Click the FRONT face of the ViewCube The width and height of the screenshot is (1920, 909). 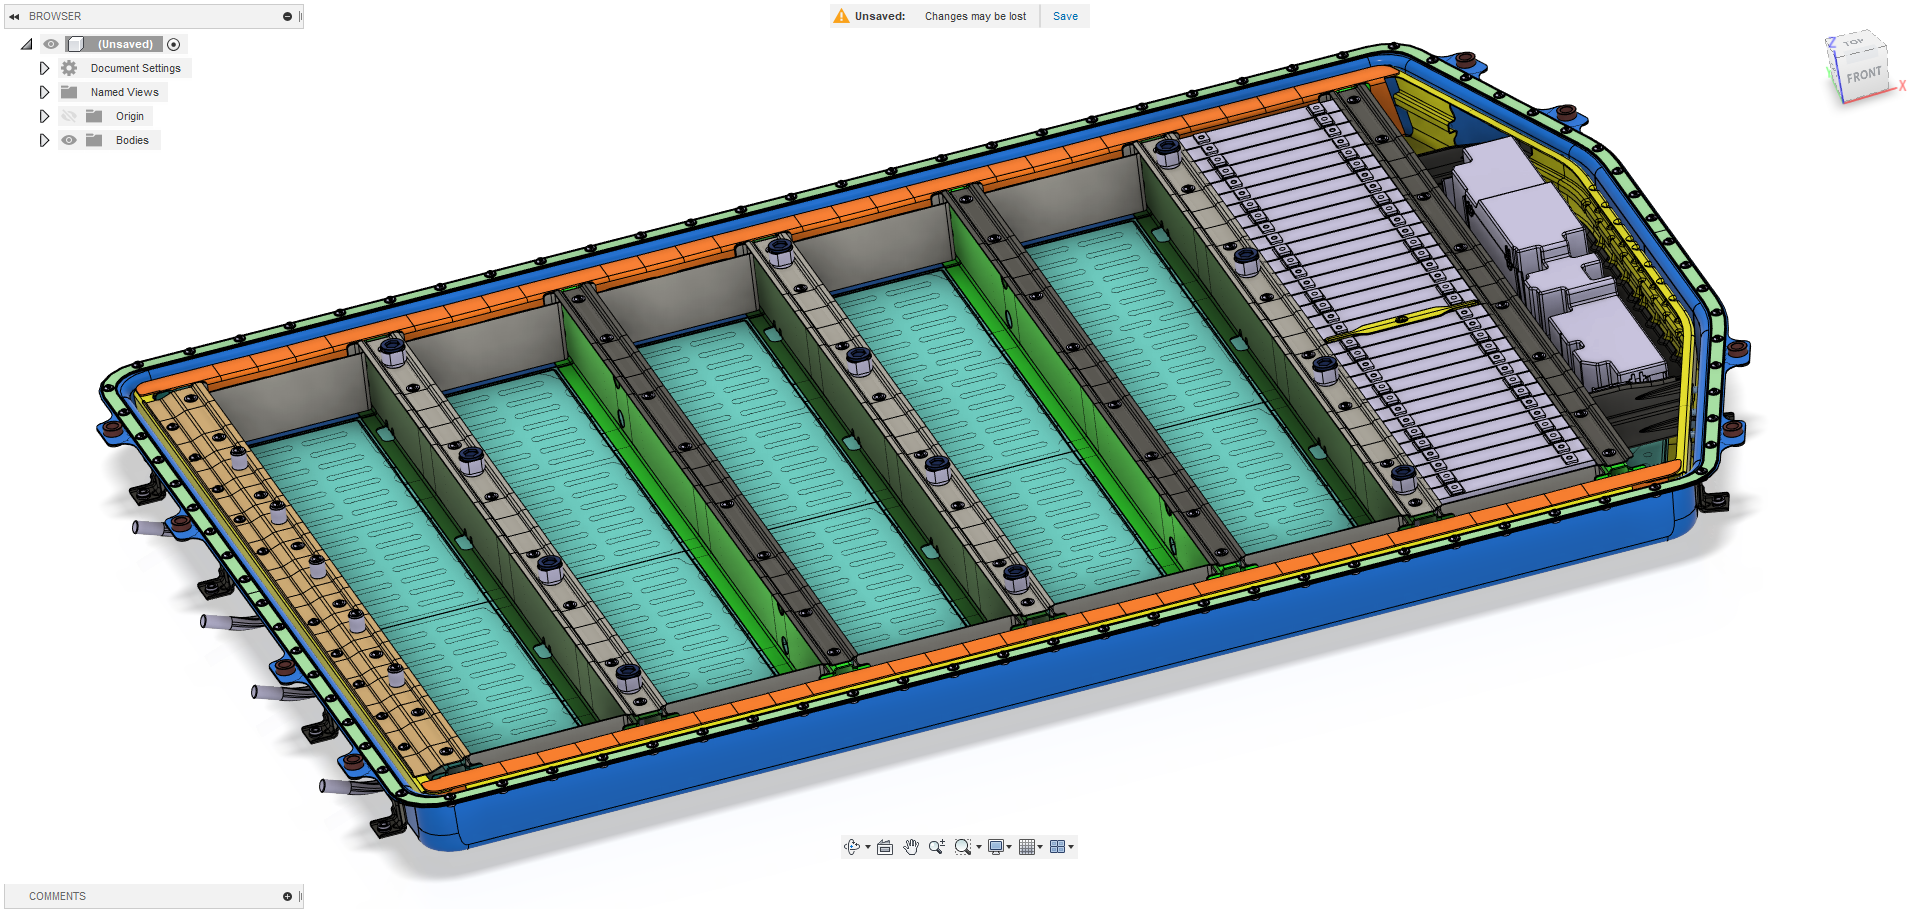click(x=1863, y=76)
